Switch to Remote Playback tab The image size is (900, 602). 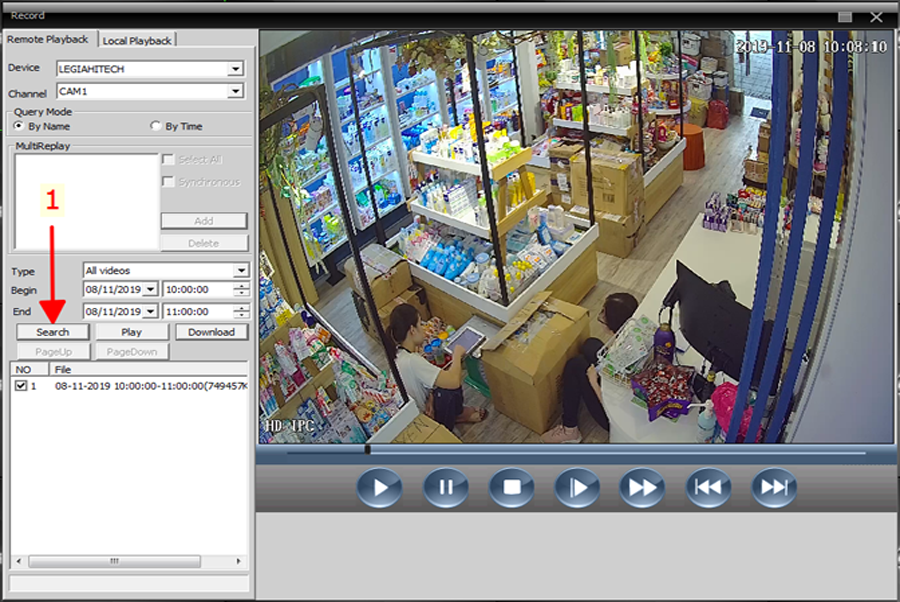point(48,40)
